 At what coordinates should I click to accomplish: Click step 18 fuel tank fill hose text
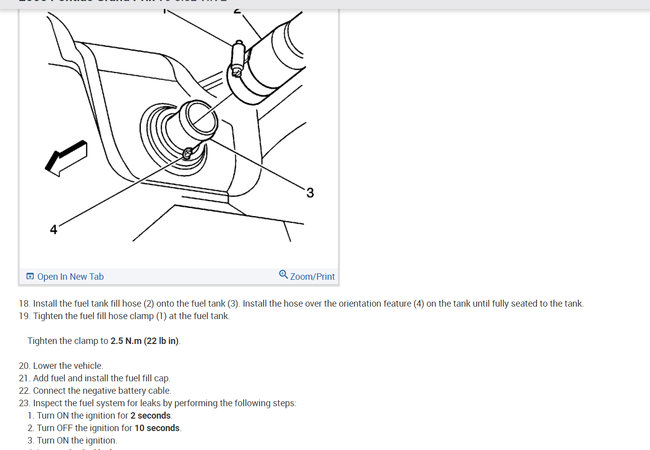[x=301, y=304]
